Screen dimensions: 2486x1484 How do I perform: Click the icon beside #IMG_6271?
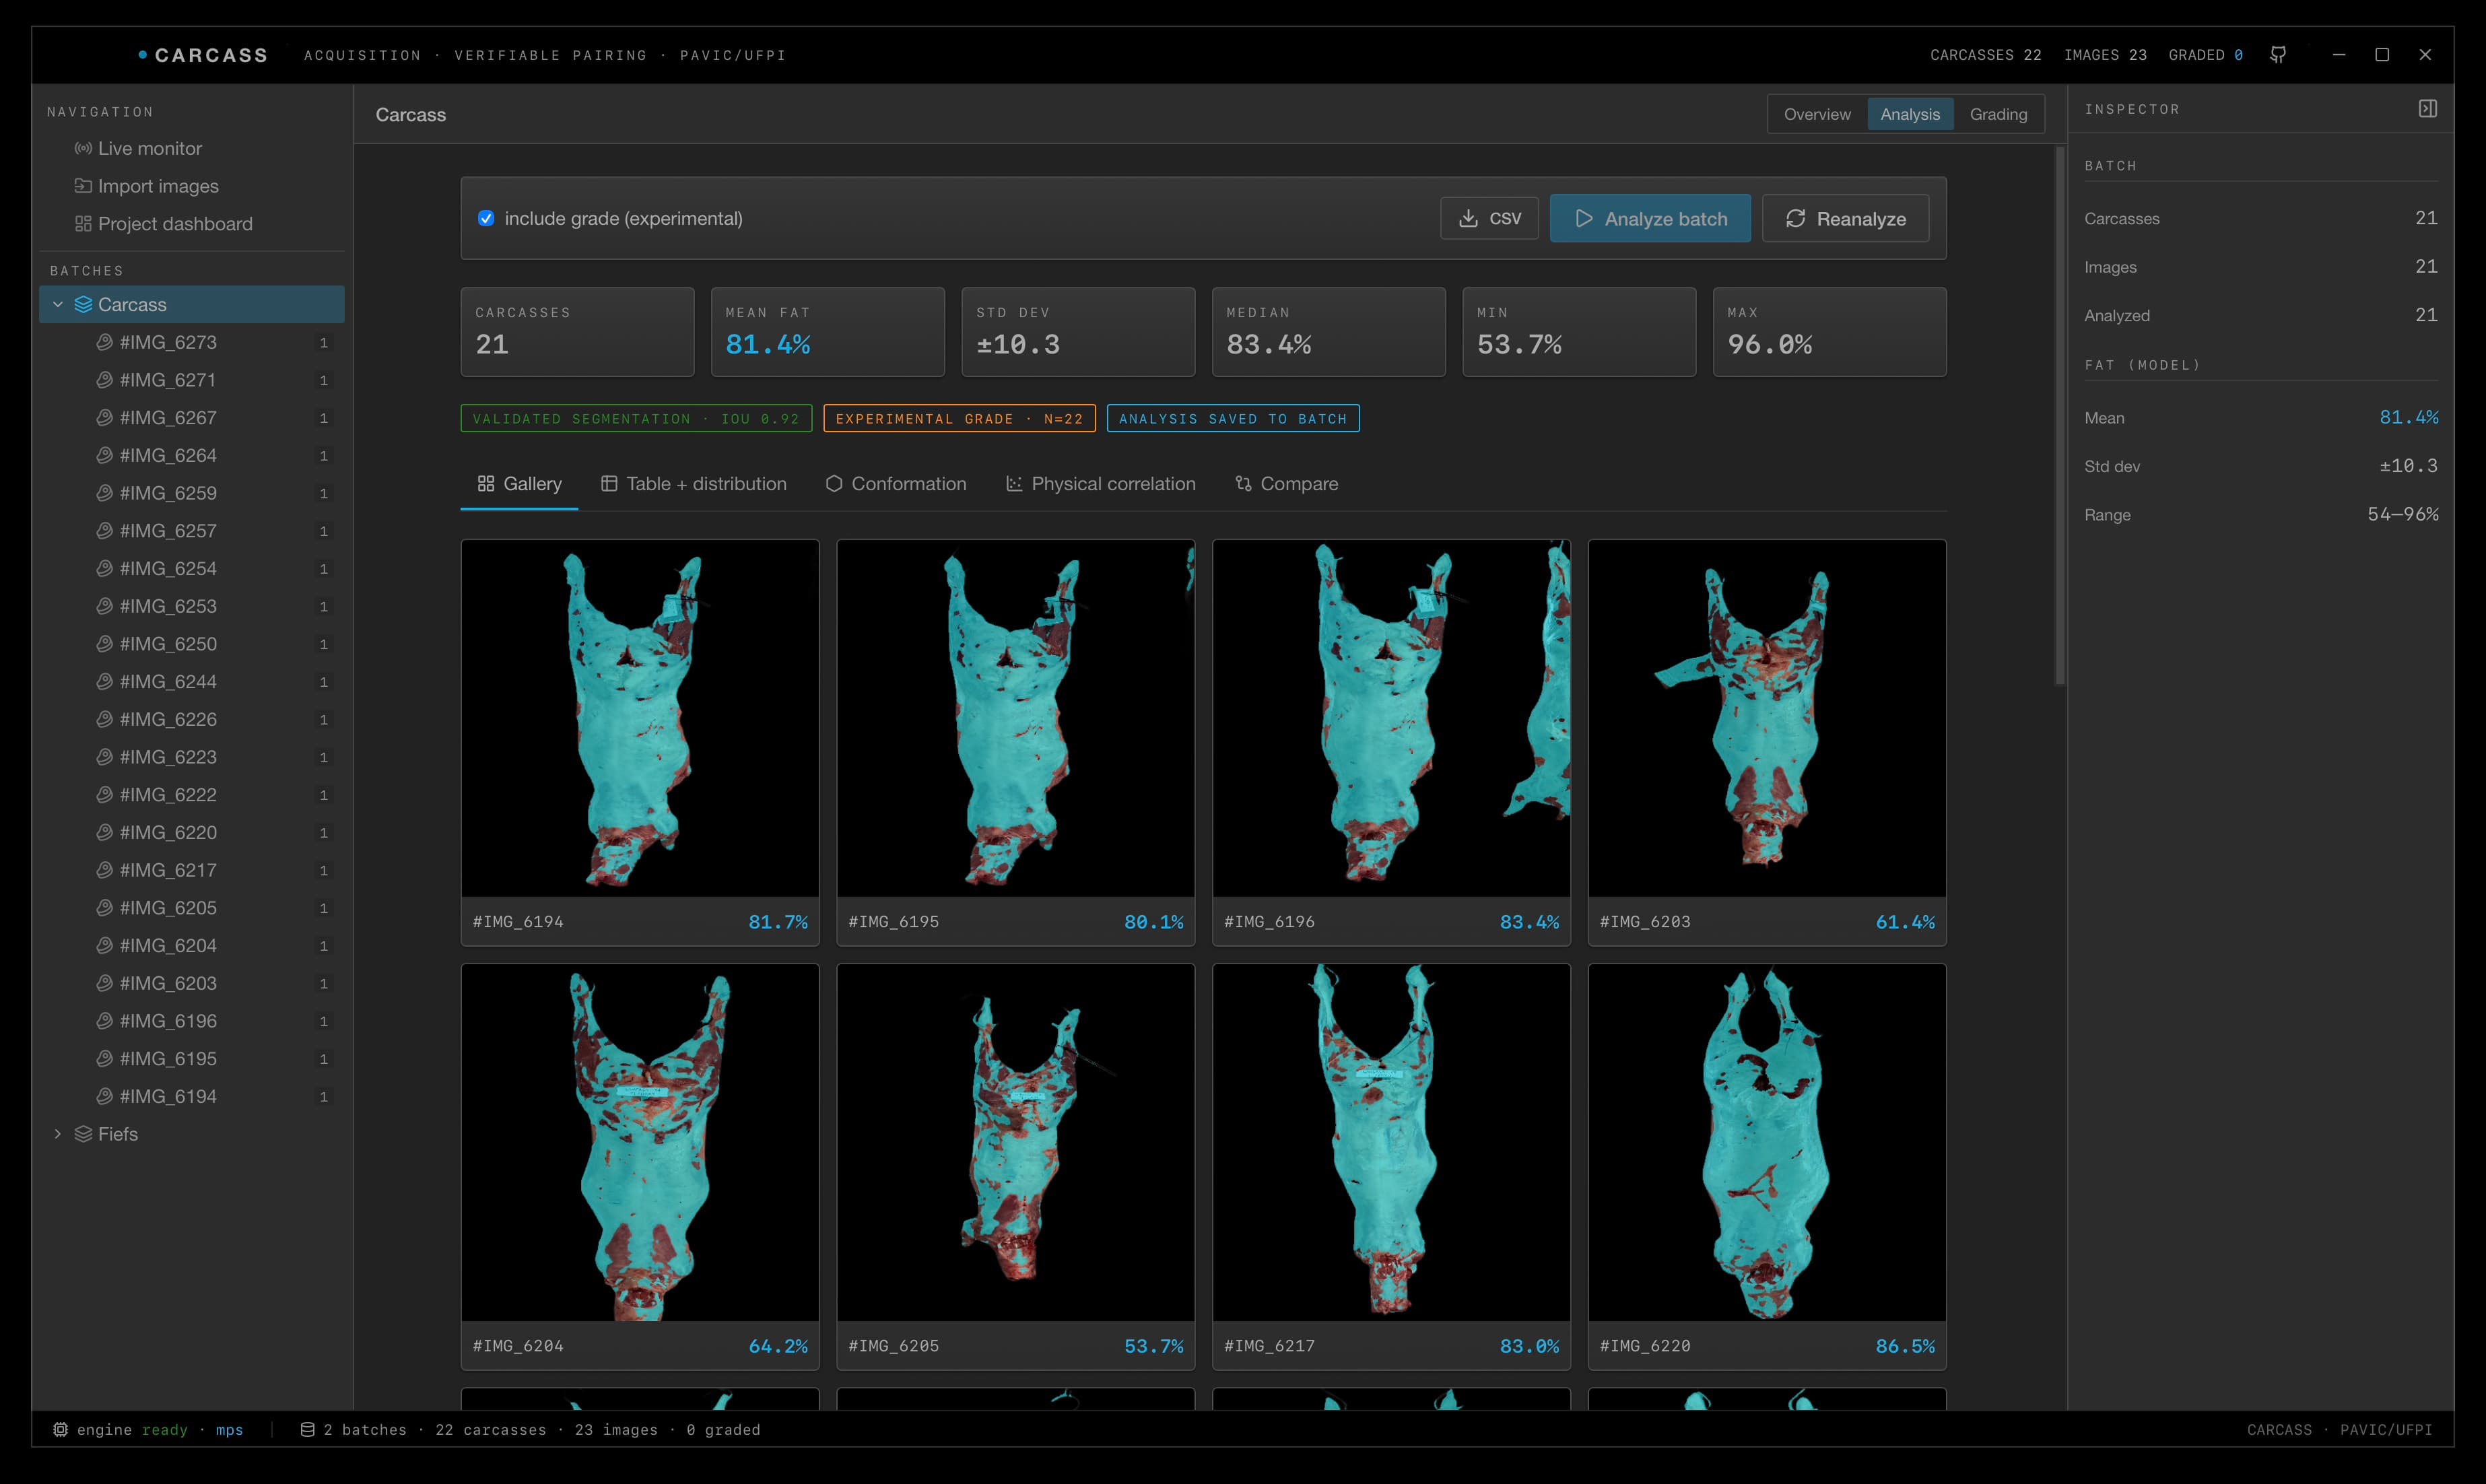coord(104,380)
